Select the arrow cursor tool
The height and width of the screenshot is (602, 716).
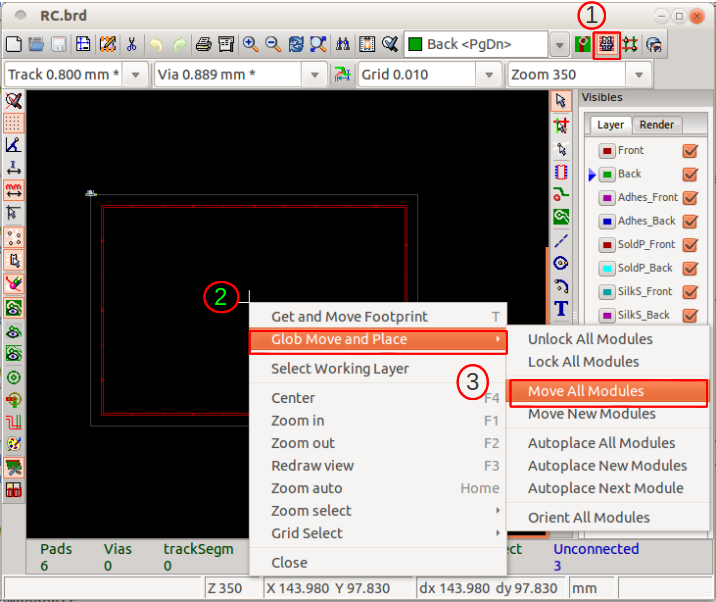(561, 101)
